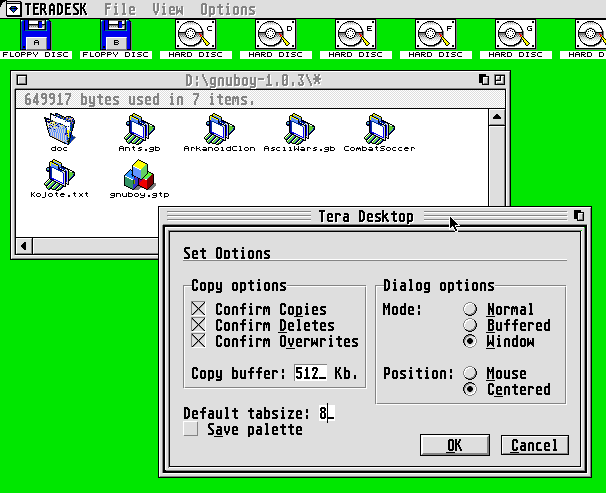Open the File menu
The width and height of the screenshot is (606, 493).
coord(119,9)
